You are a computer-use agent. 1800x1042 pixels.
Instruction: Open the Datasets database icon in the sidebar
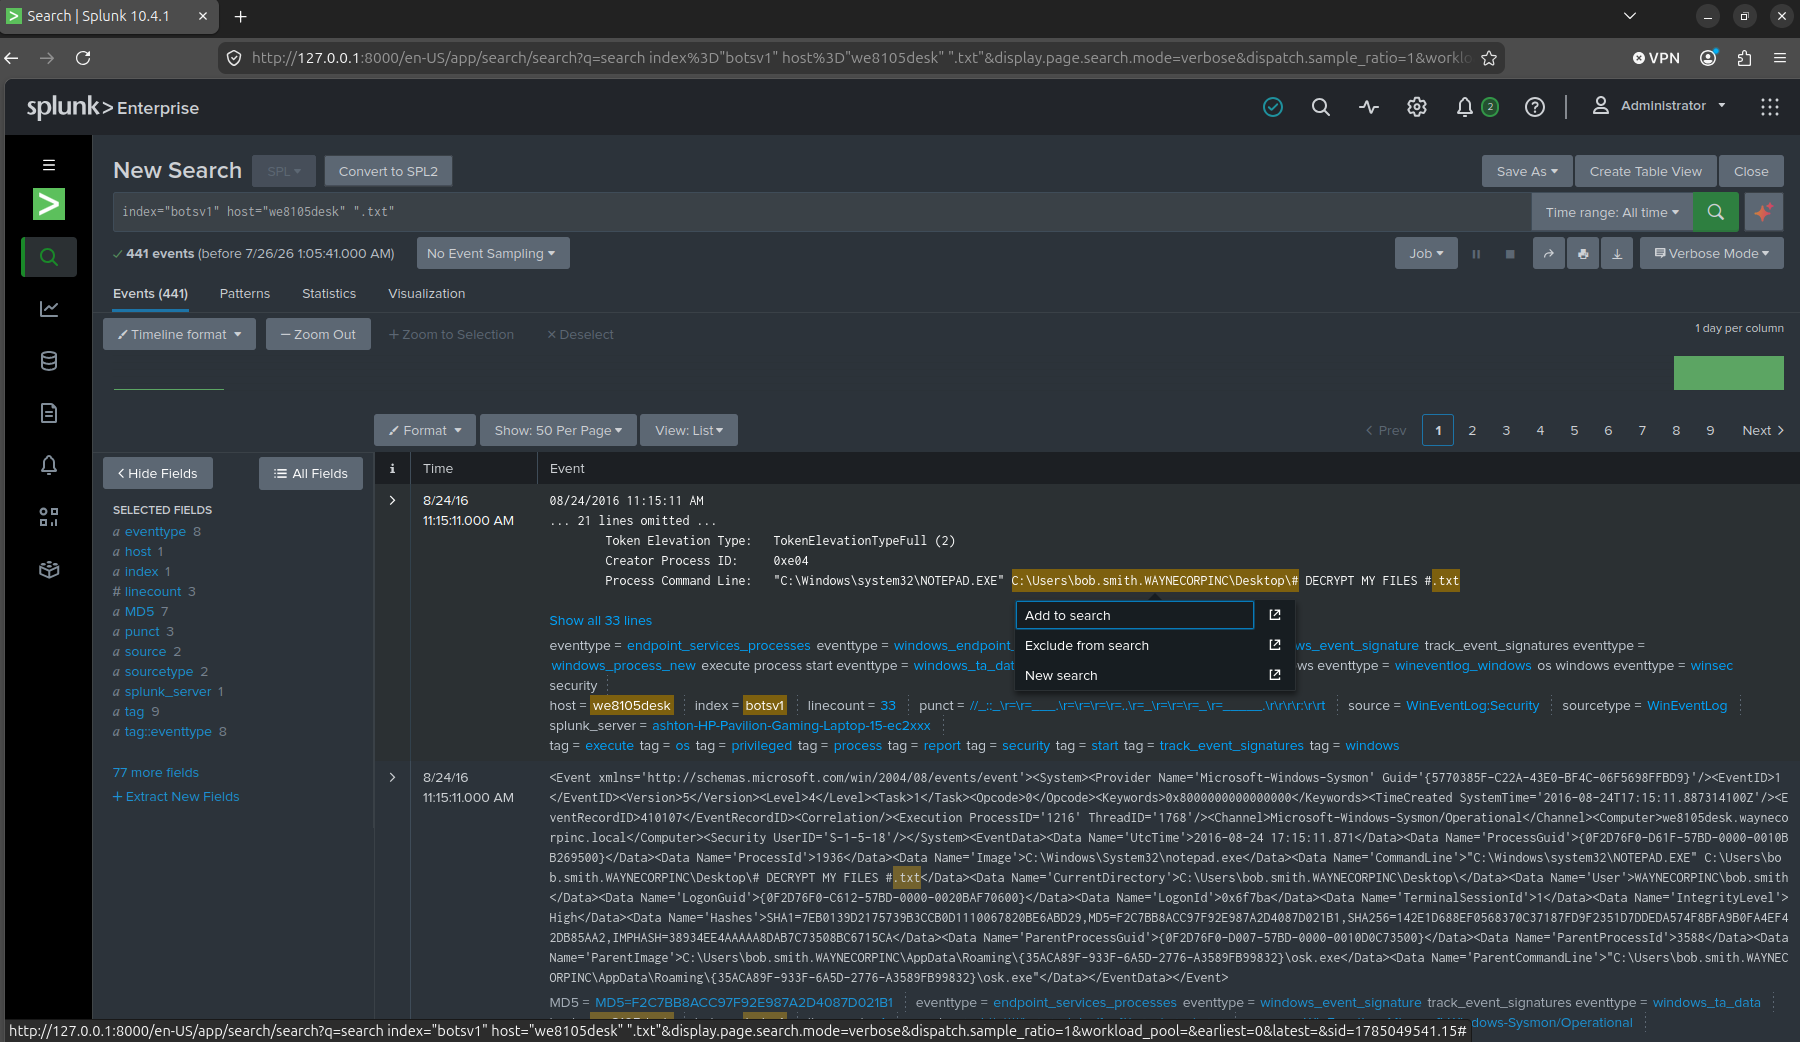click(49, 361)
